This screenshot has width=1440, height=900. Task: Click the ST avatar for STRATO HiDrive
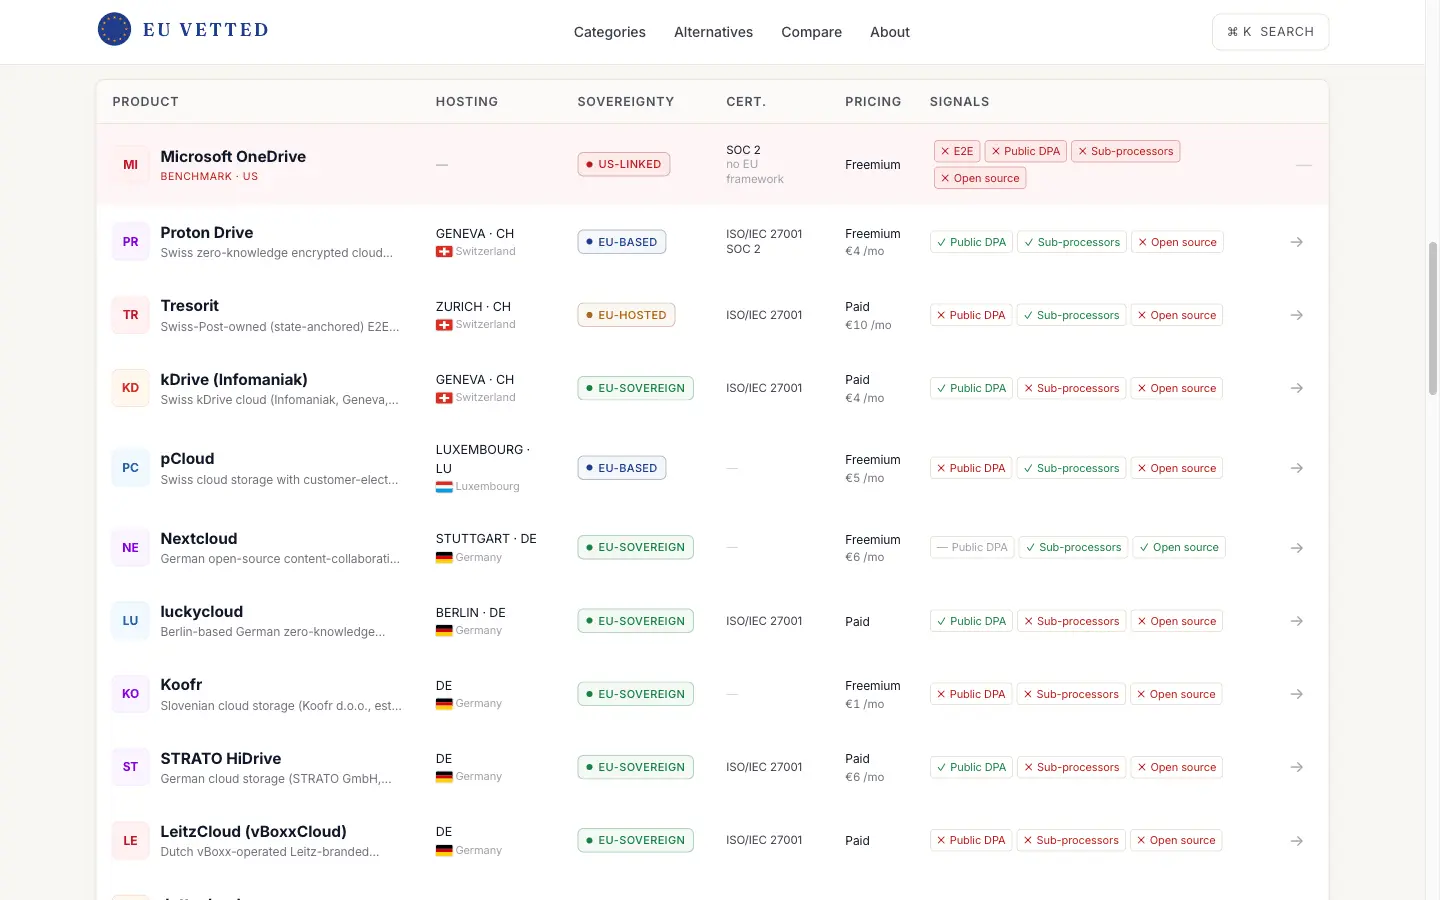click(x=130, y=767)
